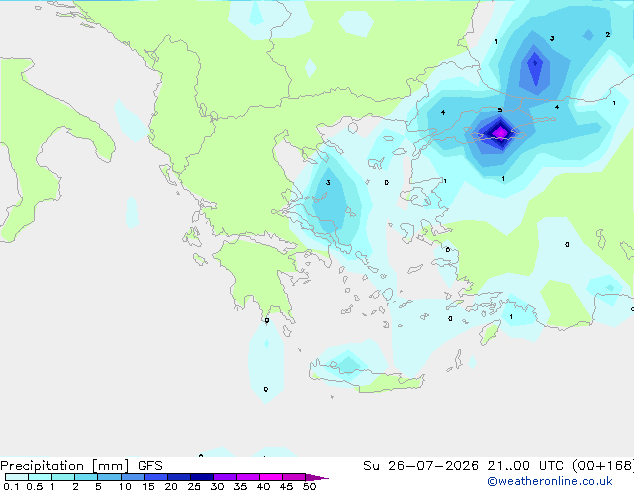Image resolution: width=634 pixels, height=490 pixels.
Task: Click the 'Precipitation [mm] GFS' title text
Action: 81,466
